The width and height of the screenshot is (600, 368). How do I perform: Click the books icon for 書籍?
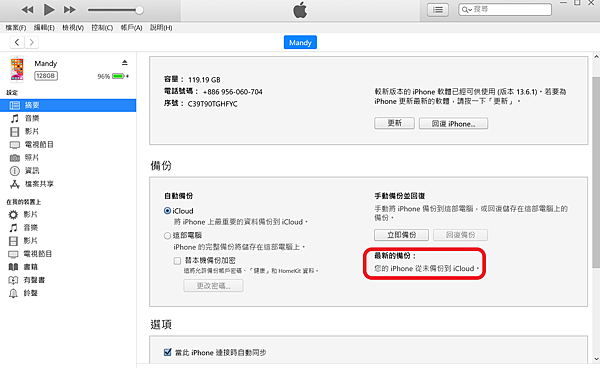click(13, 267)
